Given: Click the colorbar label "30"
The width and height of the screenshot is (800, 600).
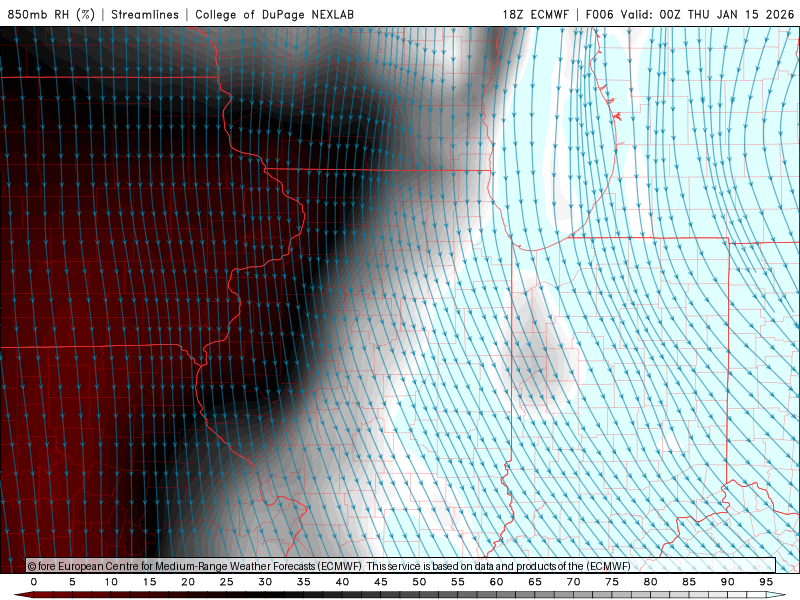Looking at the screenshot, I should tap(265, 582).
